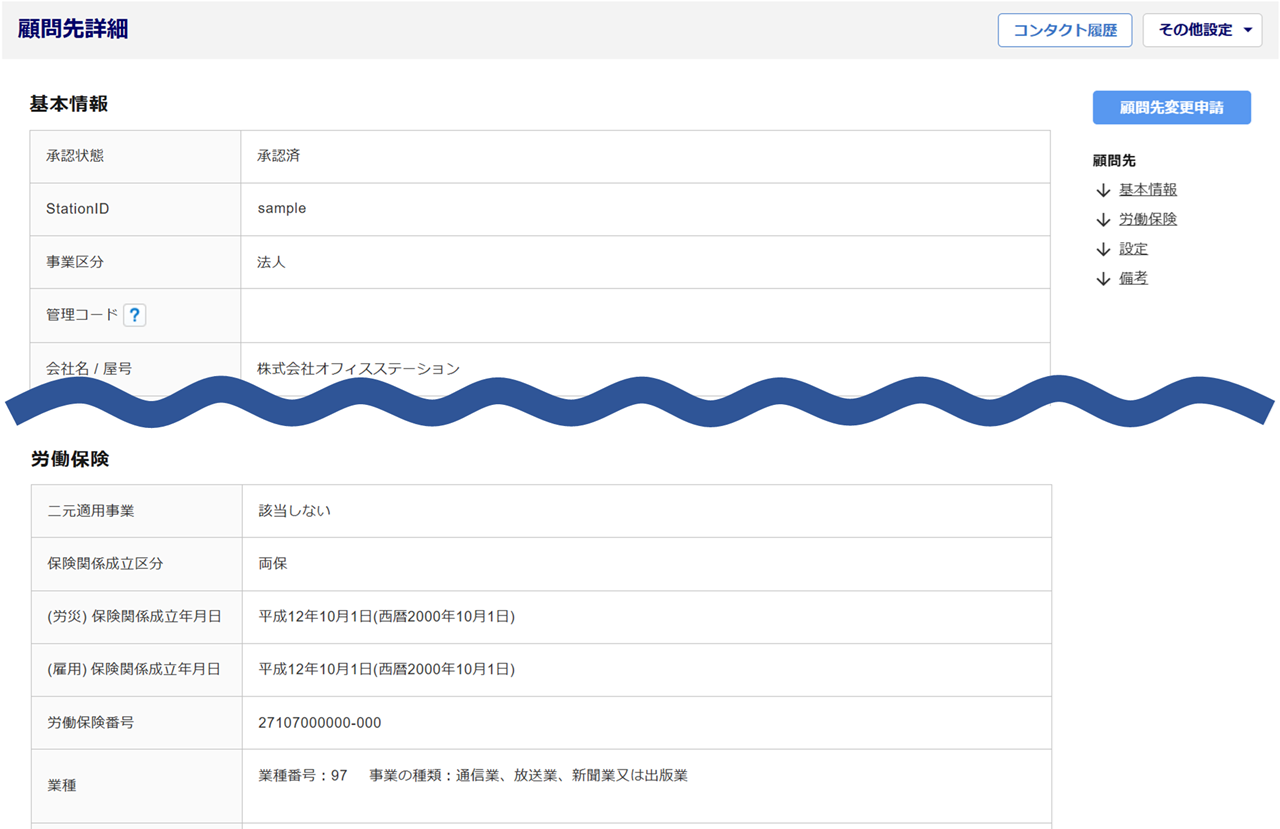Click the (雇用) 保険関係成立年月日 row label
This screenshot has height=829, width=1280.
pos(134,669)
